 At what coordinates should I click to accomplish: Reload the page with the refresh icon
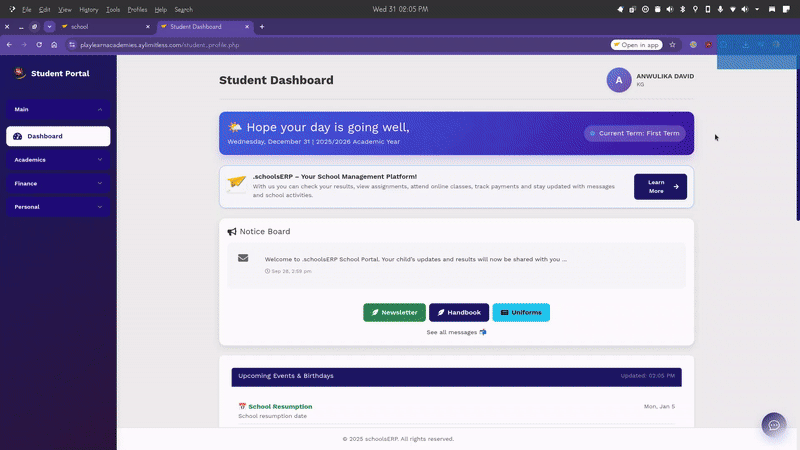coord(39,45)
